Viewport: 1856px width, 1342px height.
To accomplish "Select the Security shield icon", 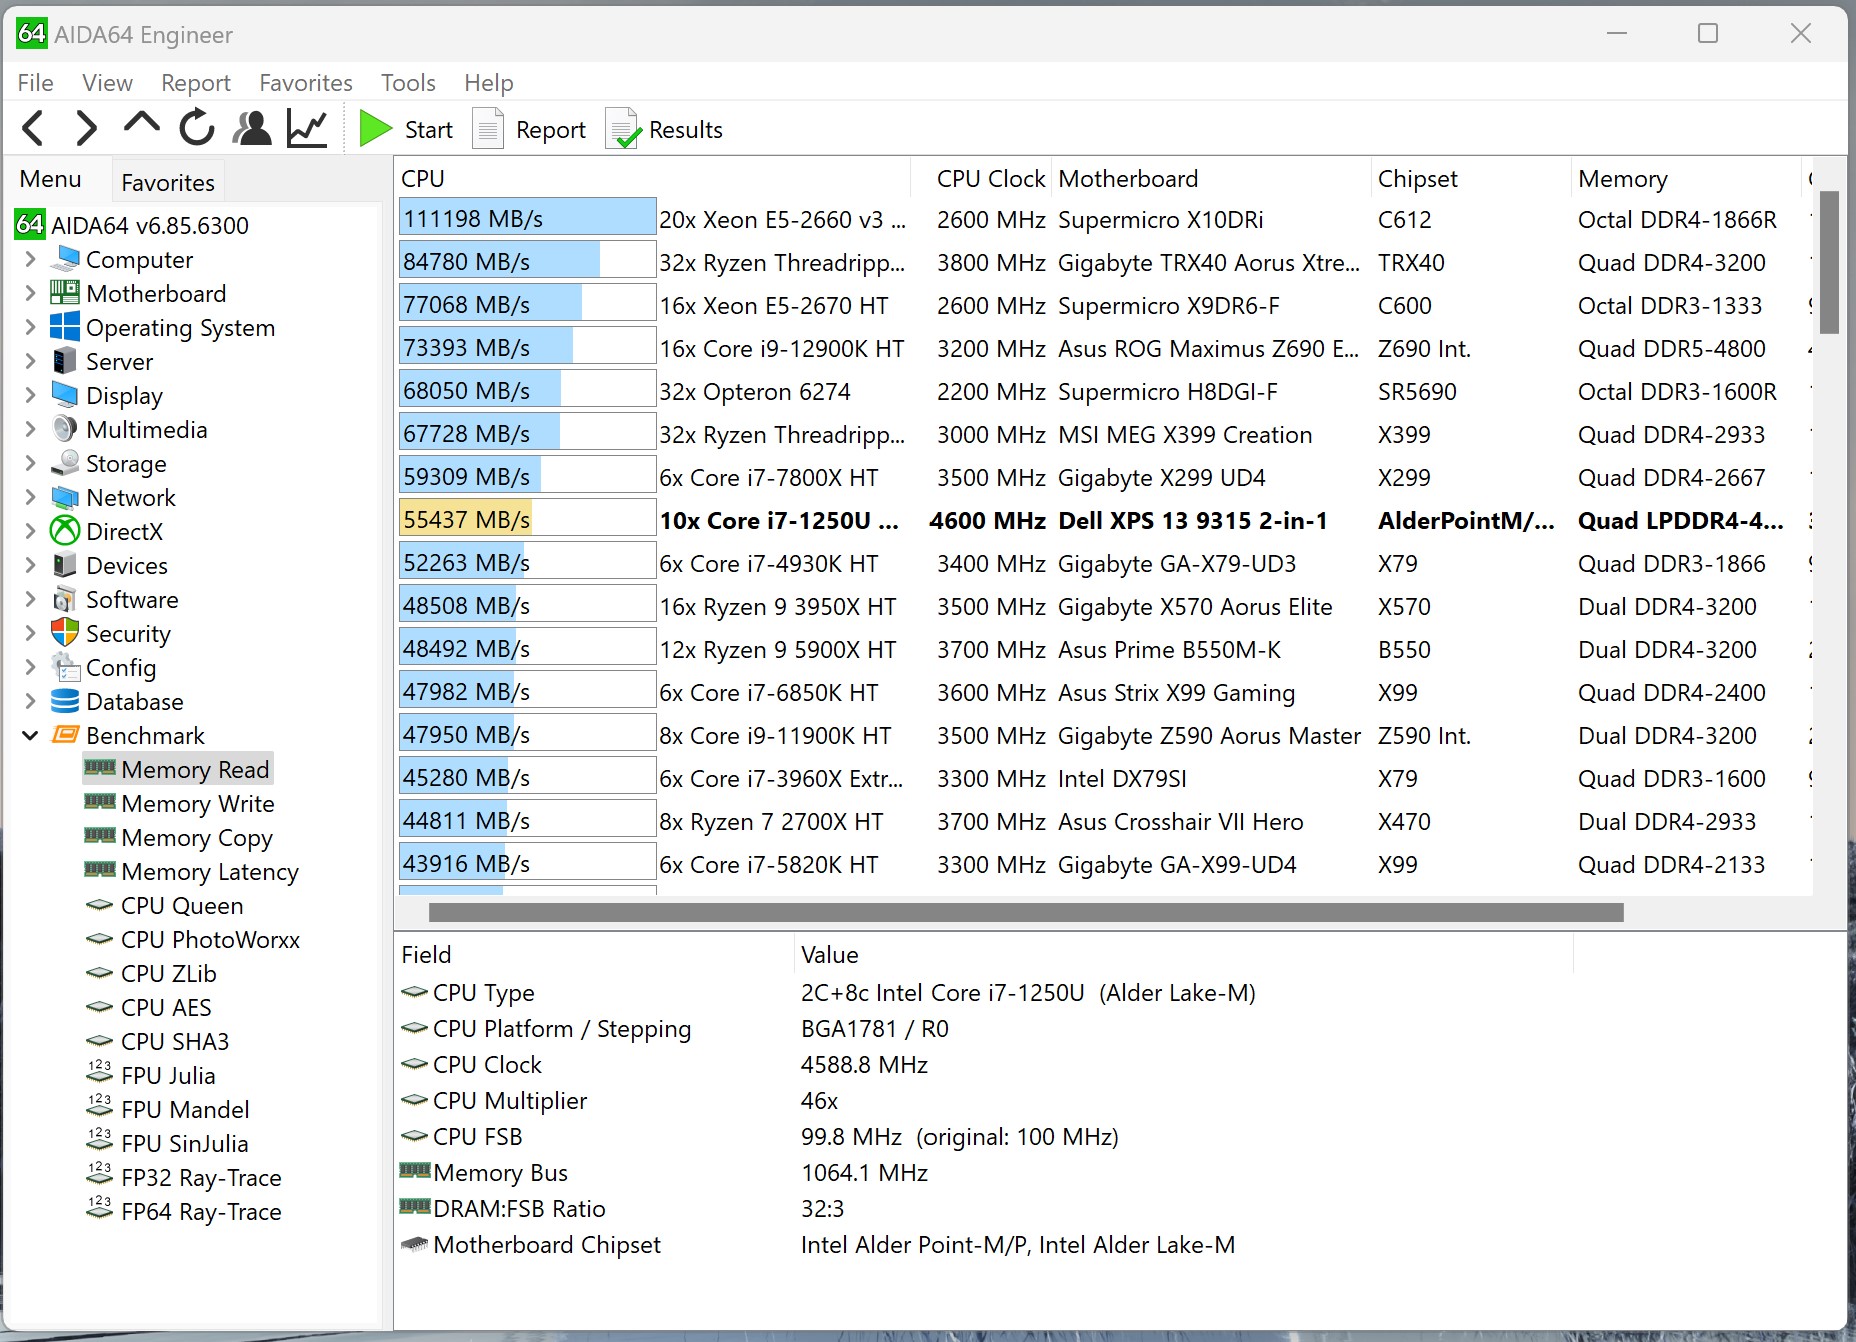I will 65,633.
